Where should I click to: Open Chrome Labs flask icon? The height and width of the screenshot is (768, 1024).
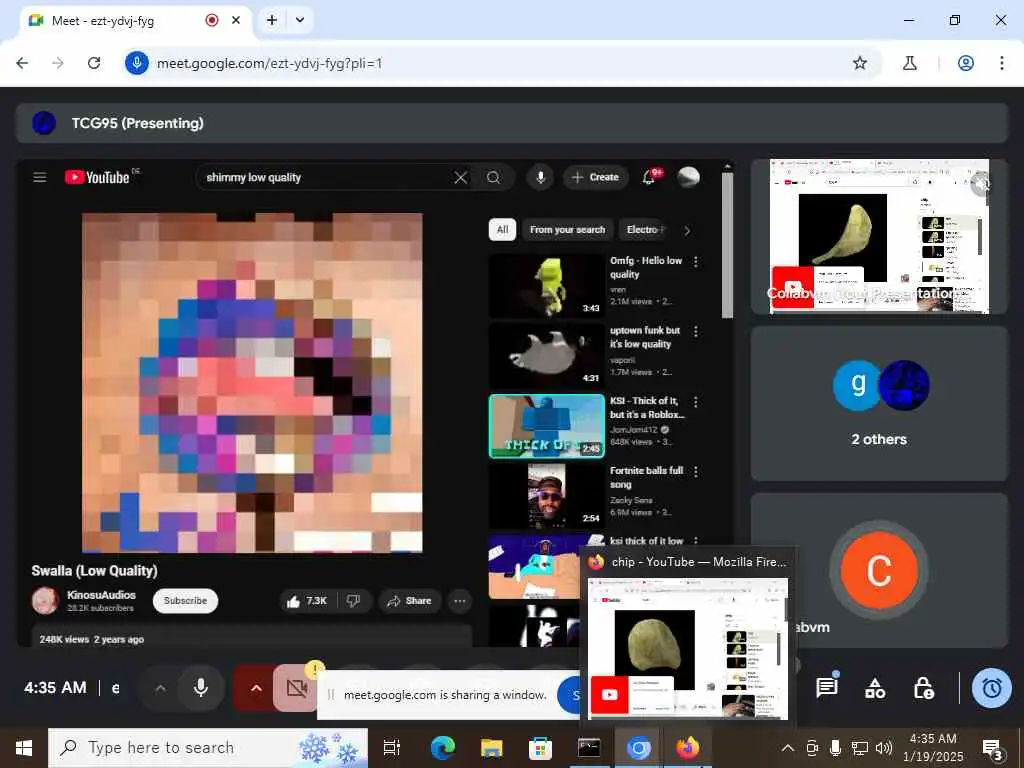tap(910, 63)
